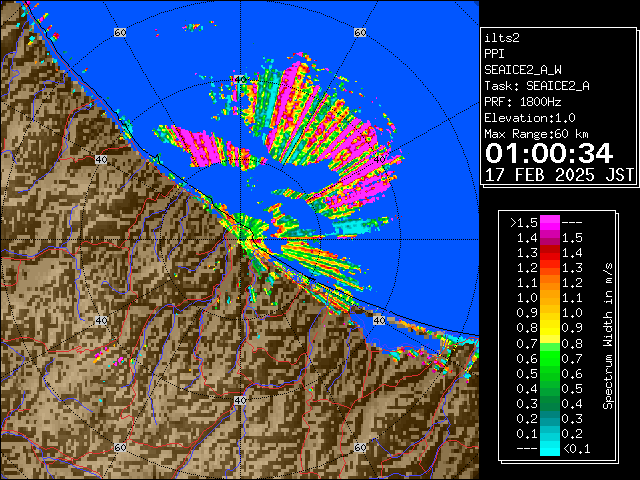Click the 60 km ring label in the southwest
This screenshot has height=480, width=640.
[120, 448]
